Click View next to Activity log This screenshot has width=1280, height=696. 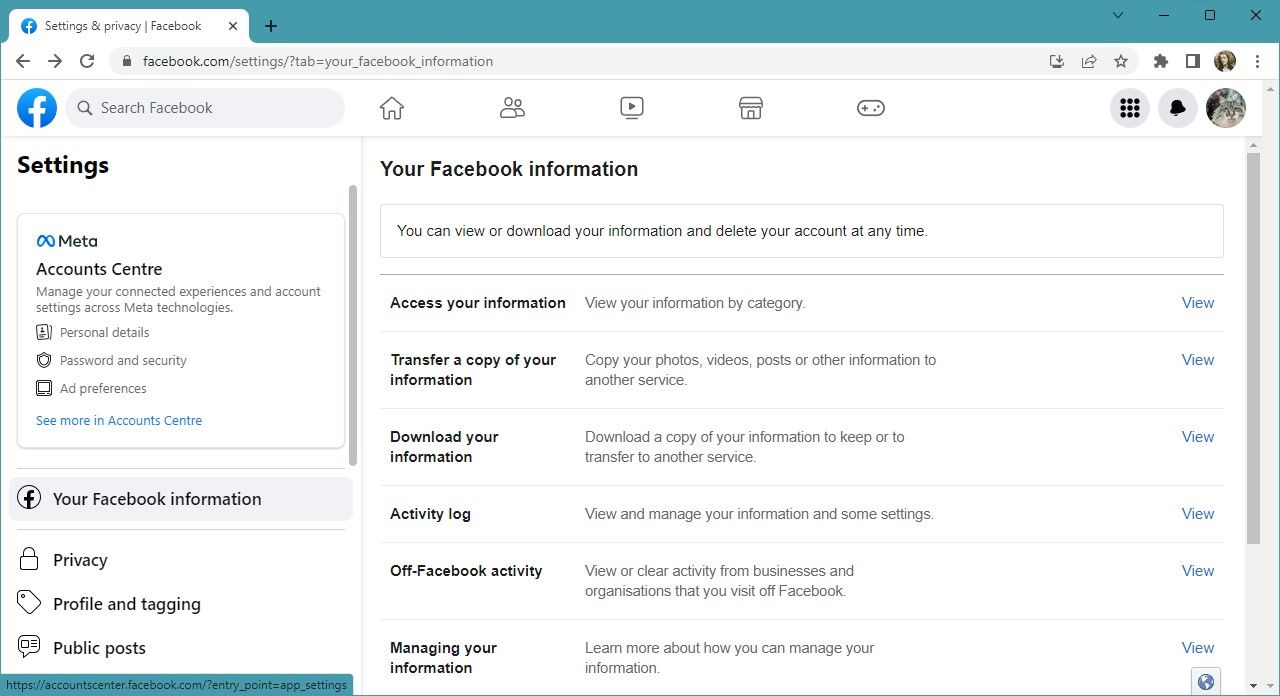pyautogui.click(x=1197, y=513)
